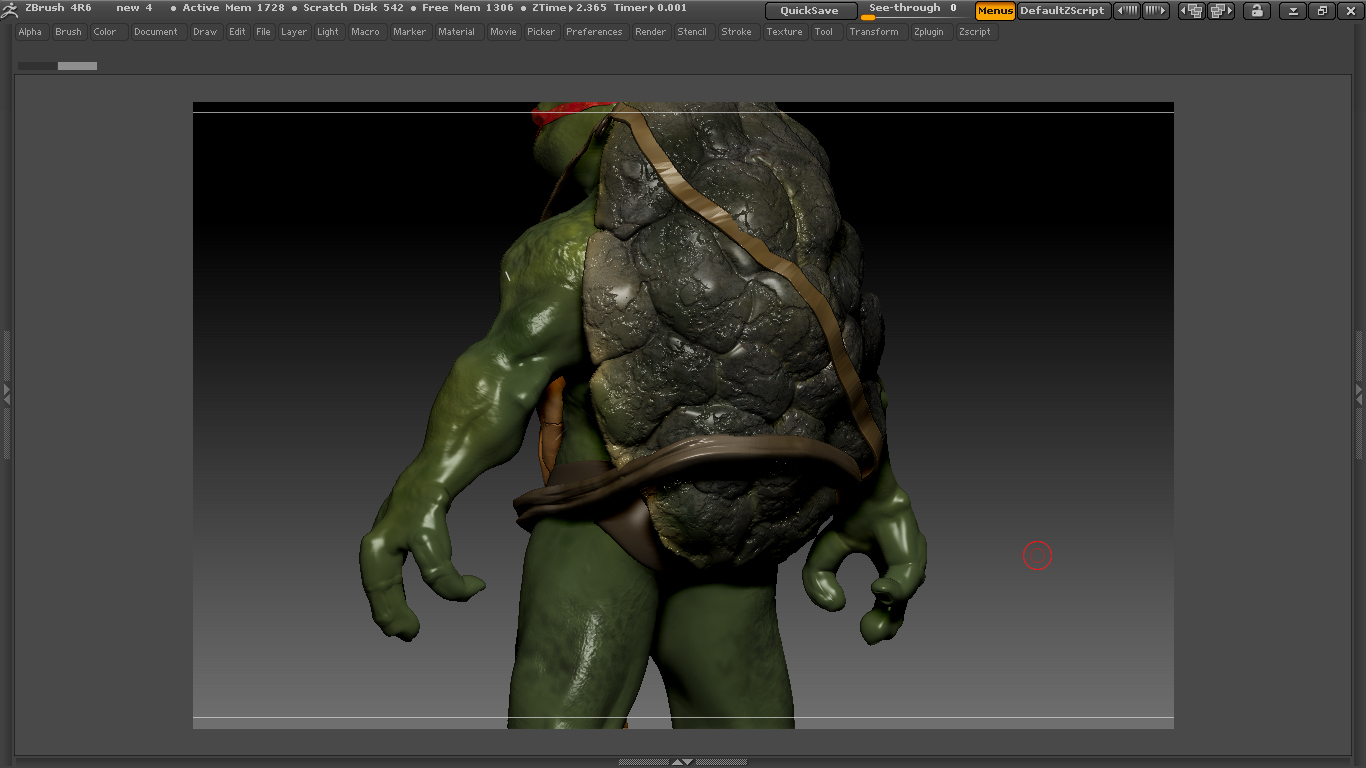Click the progress bar above the canvas
The height and width of the screenshot is (768, 1366).
tap(57, 66)
